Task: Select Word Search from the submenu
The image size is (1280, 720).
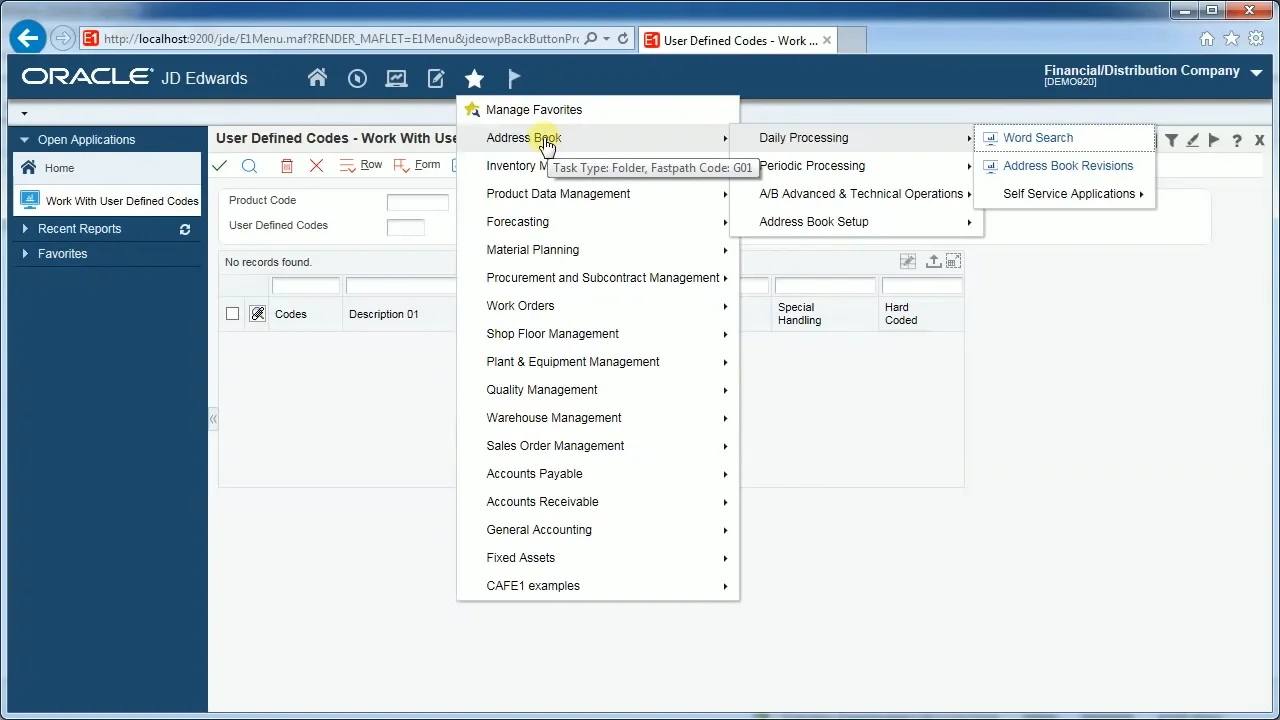Action: 1037,138
